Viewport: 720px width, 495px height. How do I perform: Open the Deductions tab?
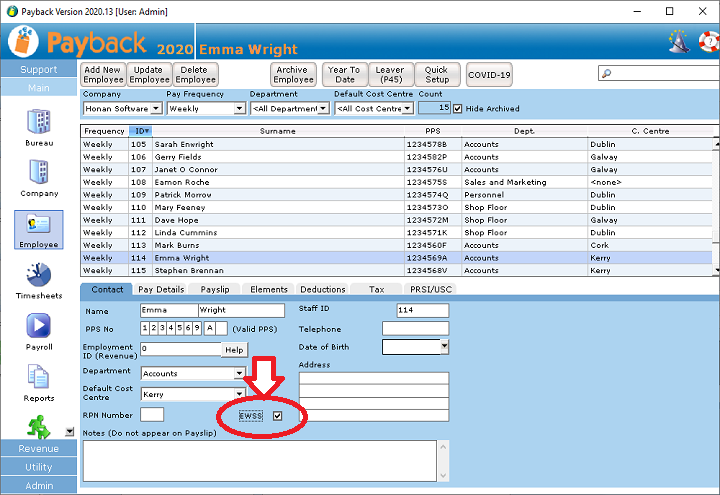(323, 289)
